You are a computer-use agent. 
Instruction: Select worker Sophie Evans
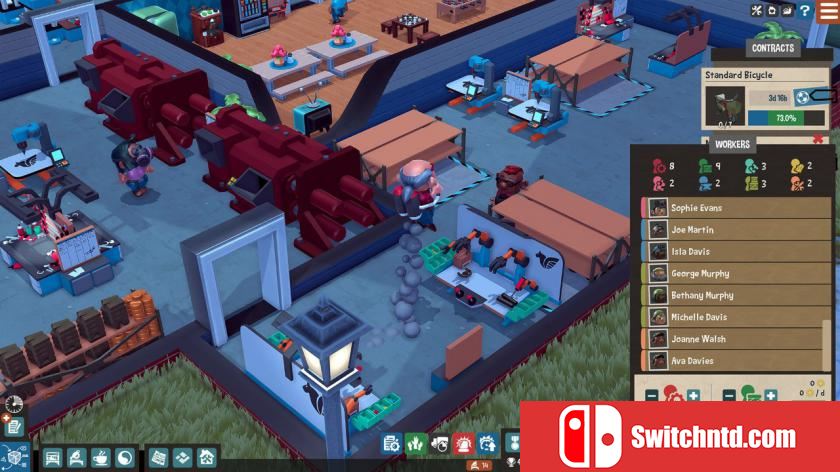click(x=736, y=208)
